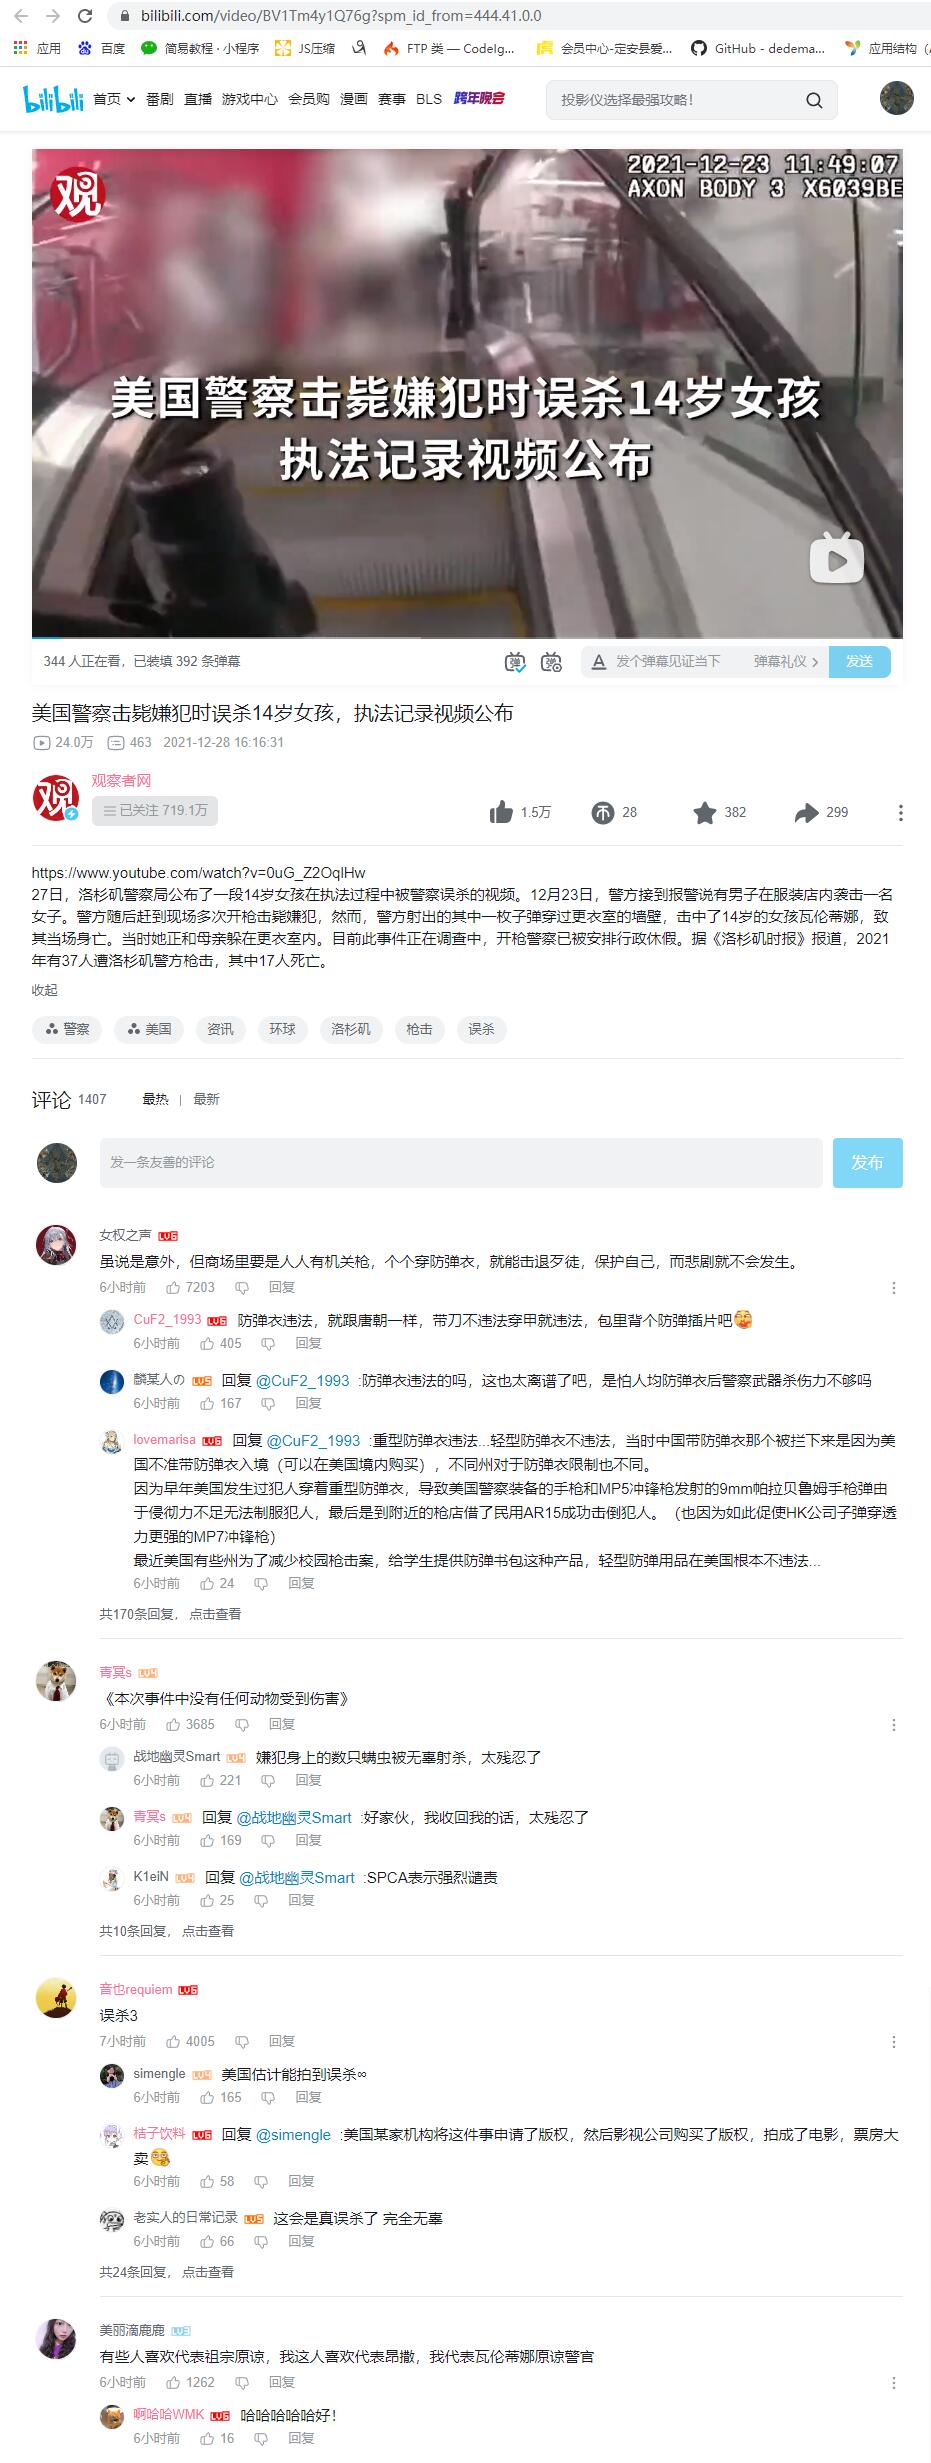The height and width of the screenshot is (2463, 931).
Task: Toggle the danmaku display switch
Action: coord(514,662)
